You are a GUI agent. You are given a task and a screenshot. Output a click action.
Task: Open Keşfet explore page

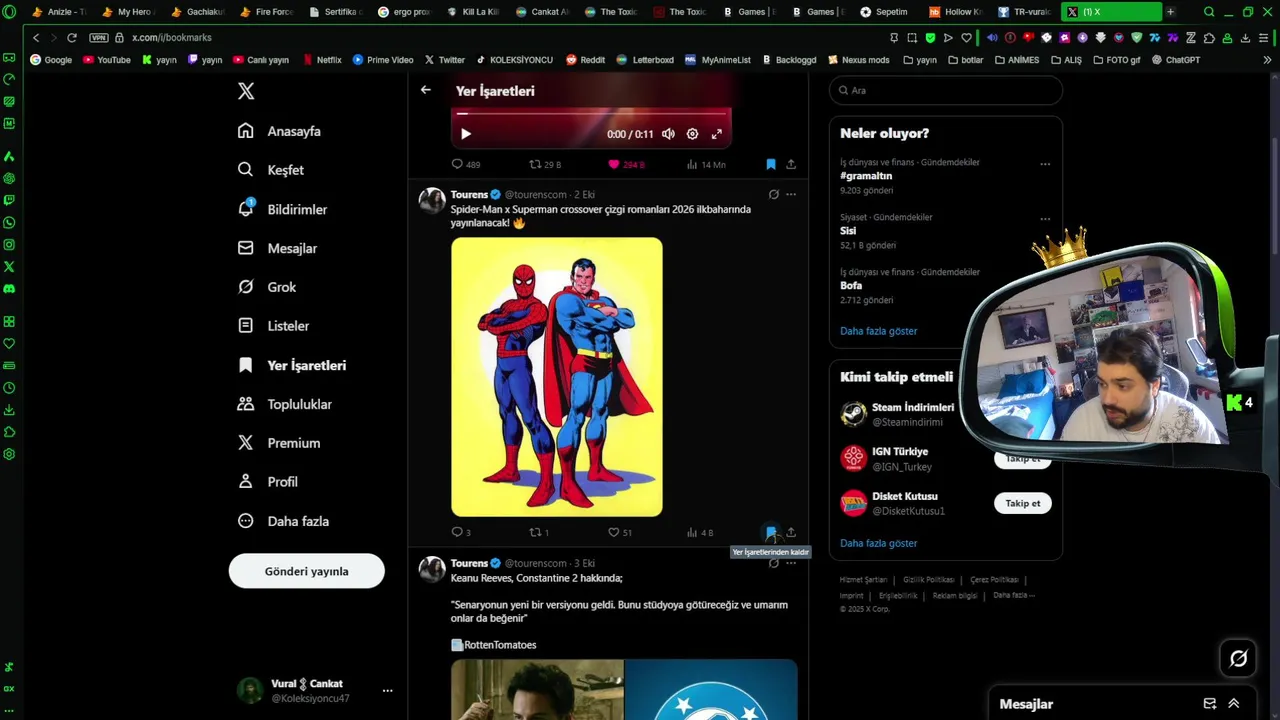(270, 170)
